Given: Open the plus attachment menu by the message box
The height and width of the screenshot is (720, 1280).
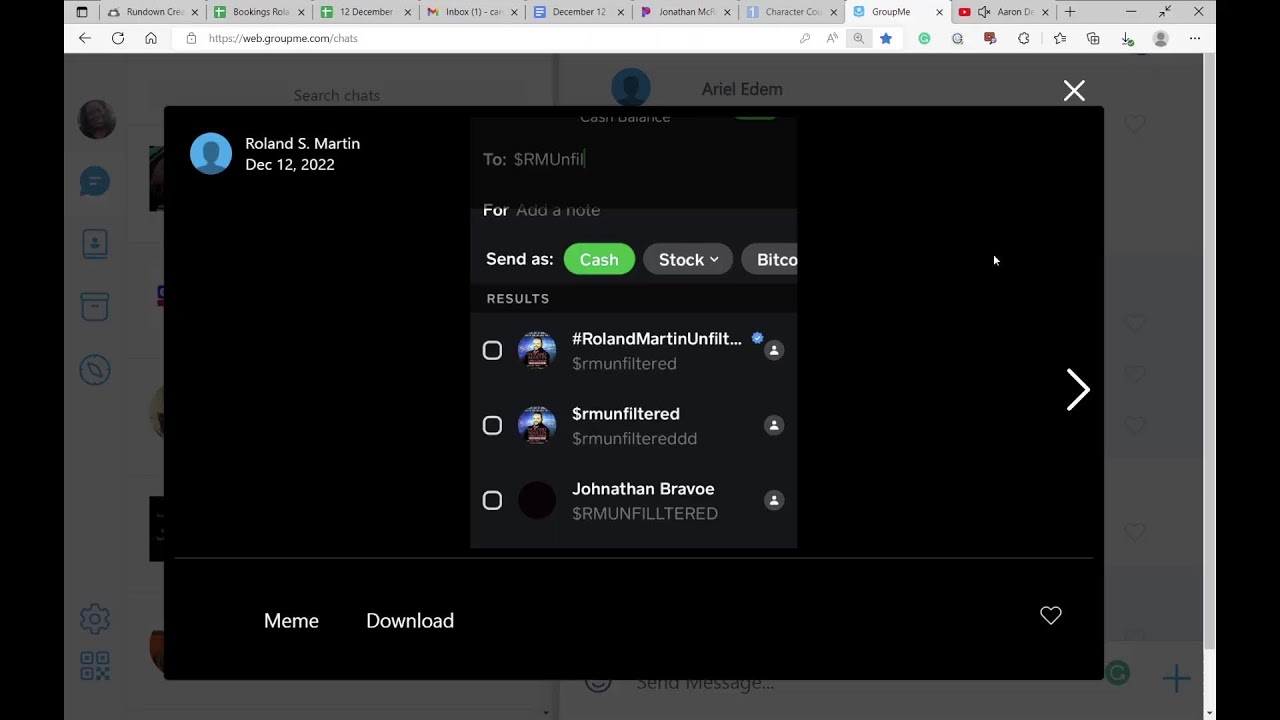Looking at the screenshot, I should click(1176, 678).
